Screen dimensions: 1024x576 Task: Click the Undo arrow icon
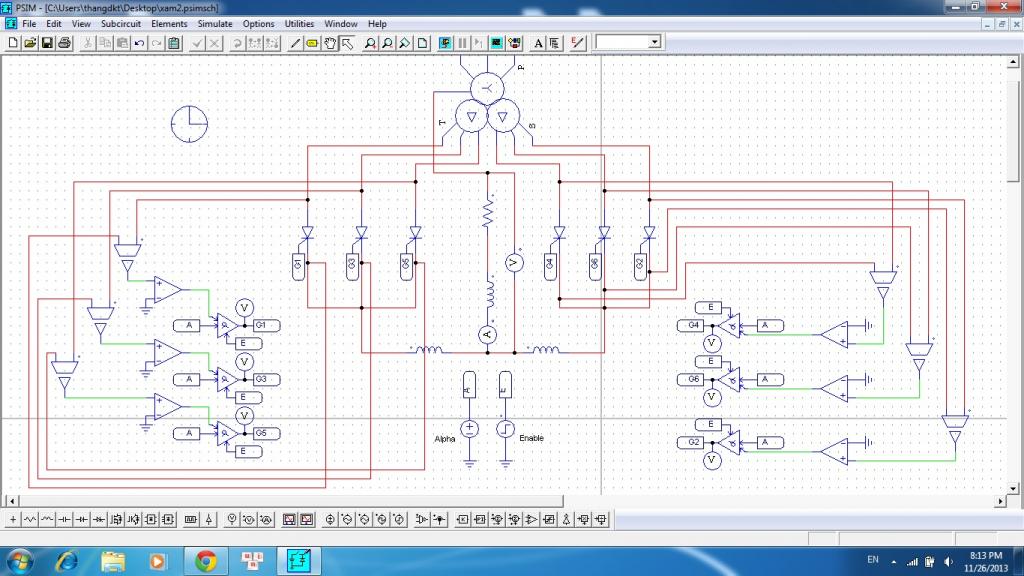coord(139,43)
